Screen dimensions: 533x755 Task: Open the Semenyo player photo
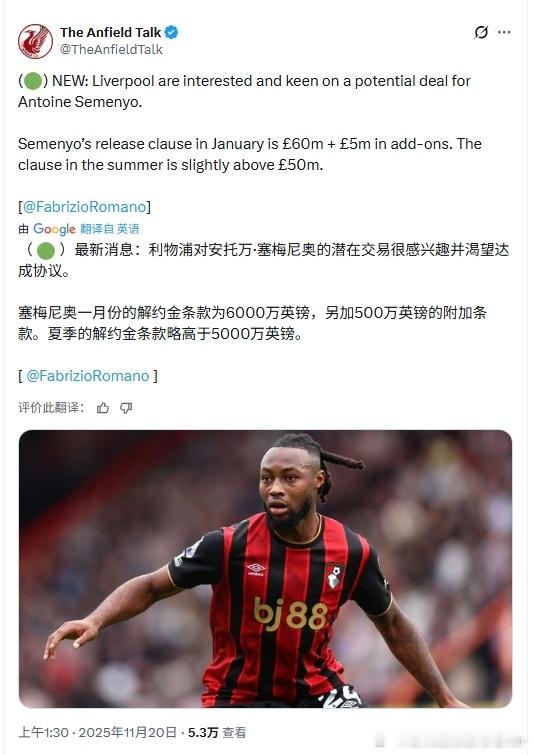265,569
